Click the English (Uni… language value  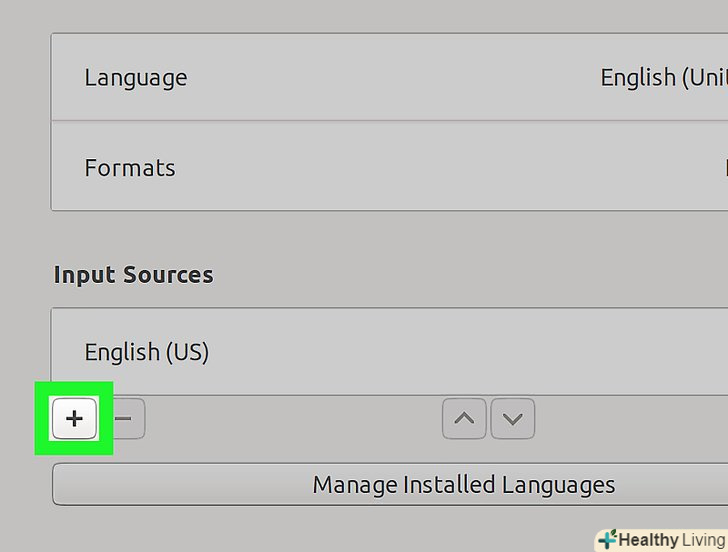(x=663, y=78)
